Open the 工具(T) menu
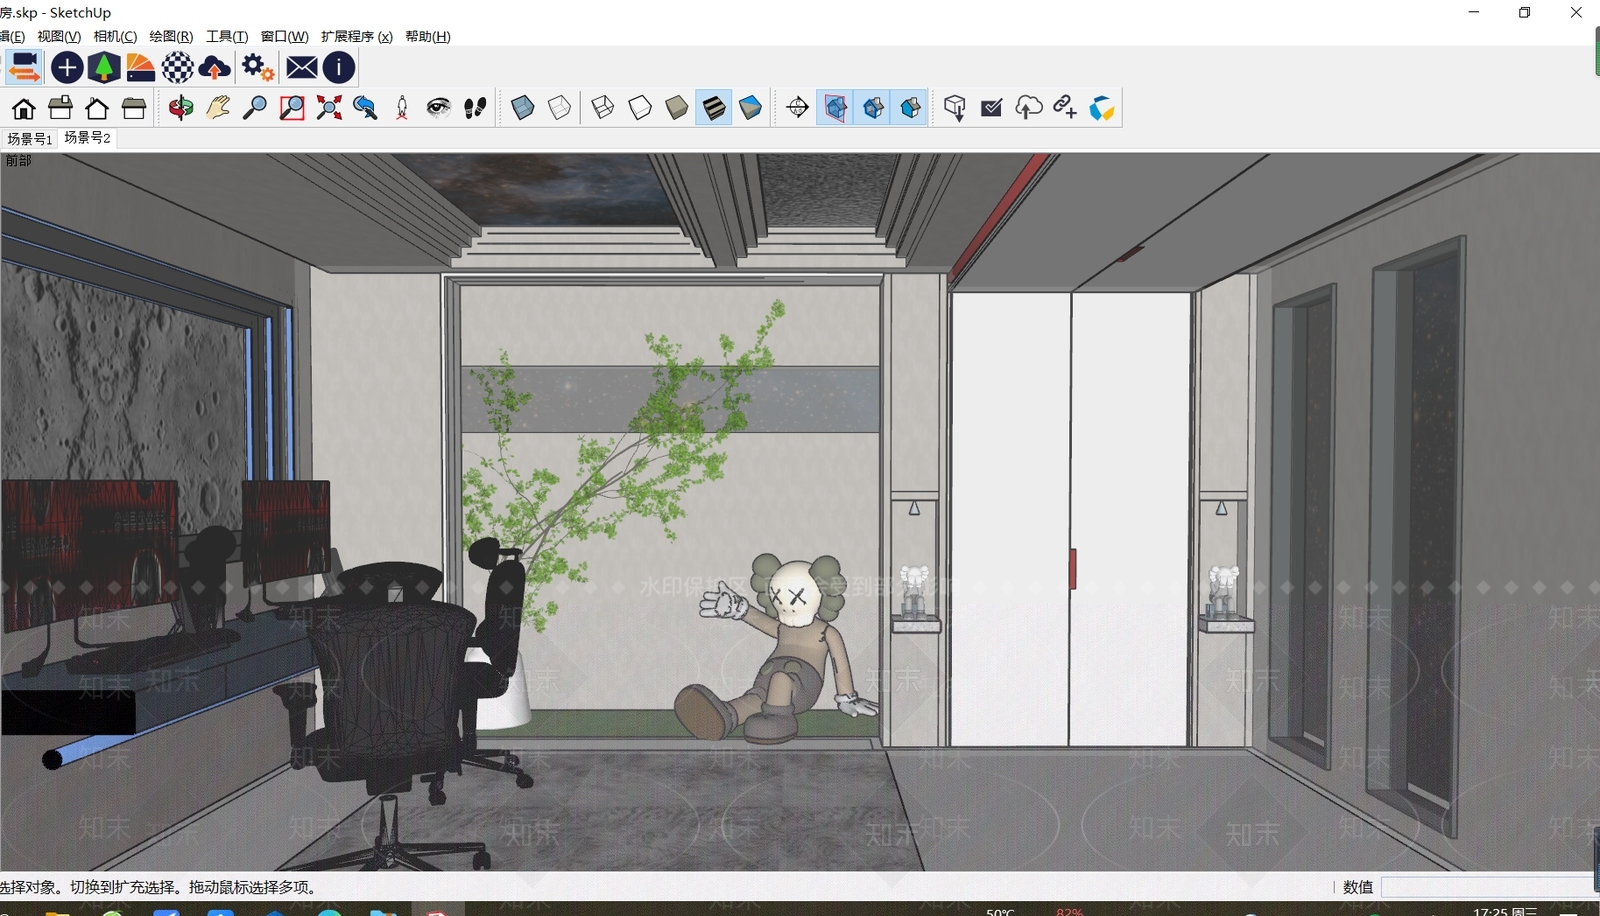The image size is (1600, 916). pyautogui.click(x=227, y=37)
